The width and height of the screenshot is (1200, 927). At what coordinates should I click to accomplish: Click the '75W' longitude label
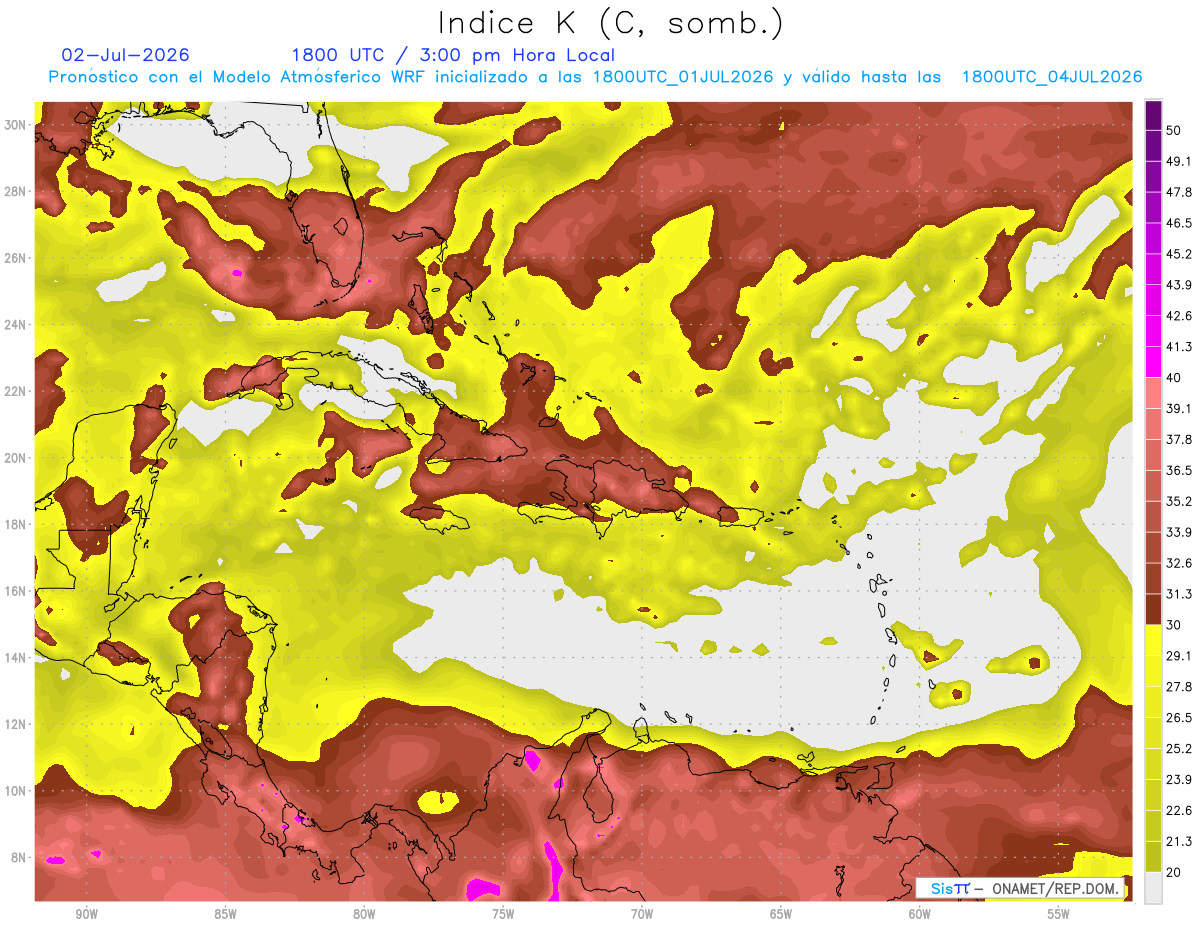tap(503, 915)
